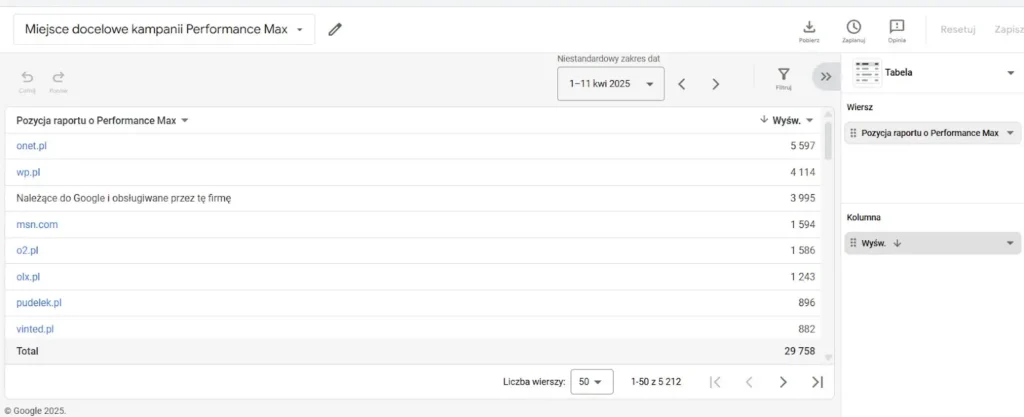Open the vinted.pl placement link
The image size is (1024, 417).
pos(35,328)
